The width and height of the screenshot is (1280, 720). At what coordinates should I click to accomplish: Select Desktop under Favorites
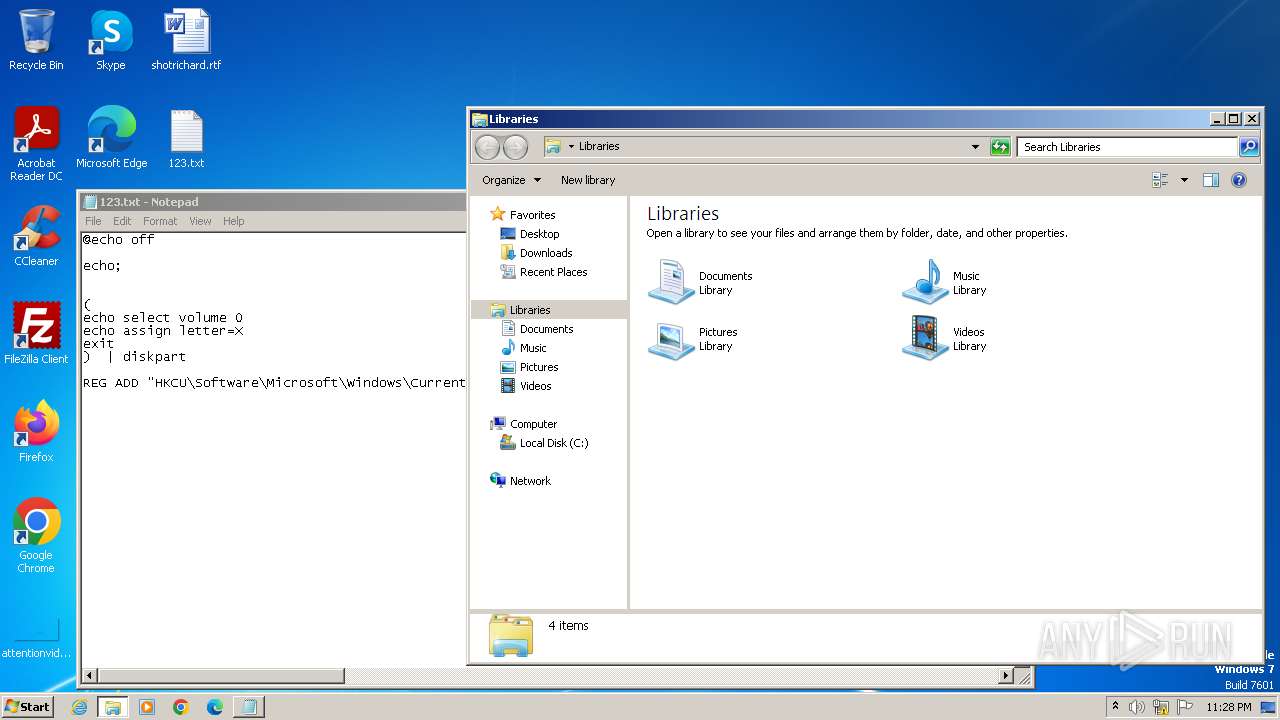click(x=539, y=234)
